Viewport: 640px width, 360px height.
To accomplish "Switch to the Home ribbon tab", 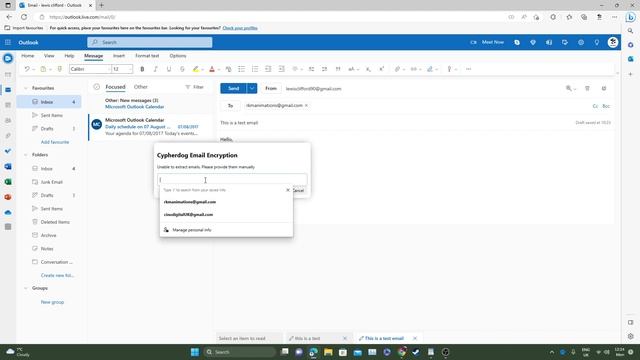I will [28, 56].
